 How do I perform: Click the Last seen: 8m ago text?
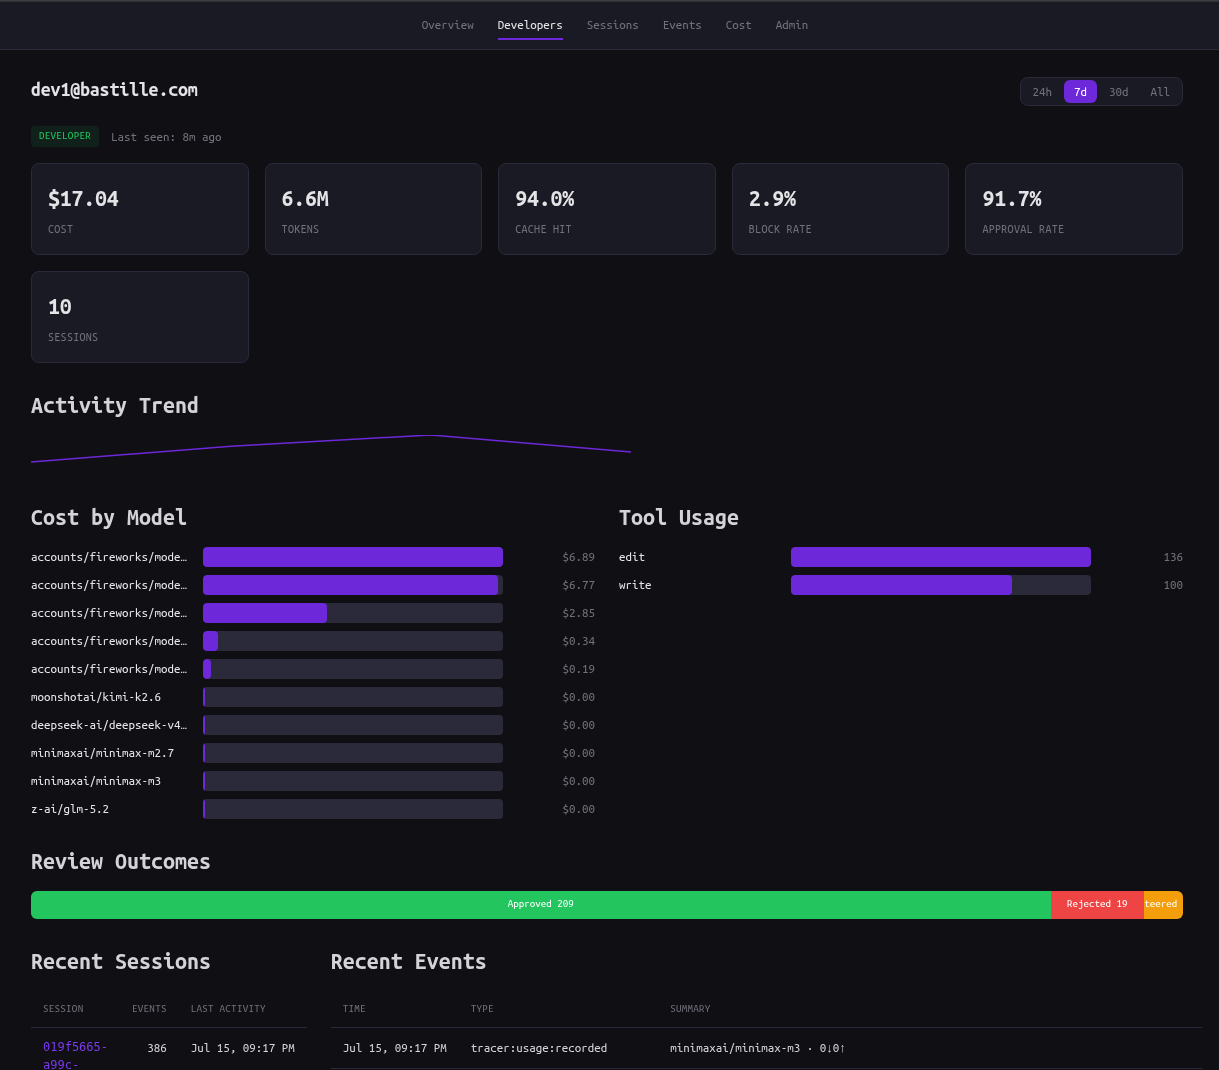tap(166, 137)
